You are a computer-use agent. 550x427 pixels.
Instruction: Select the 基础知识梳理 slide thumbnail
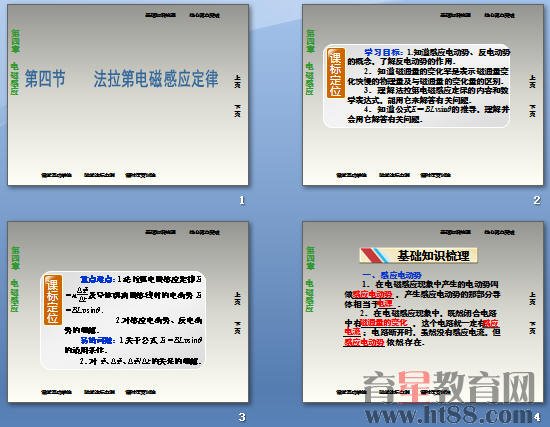pos(423,312)
